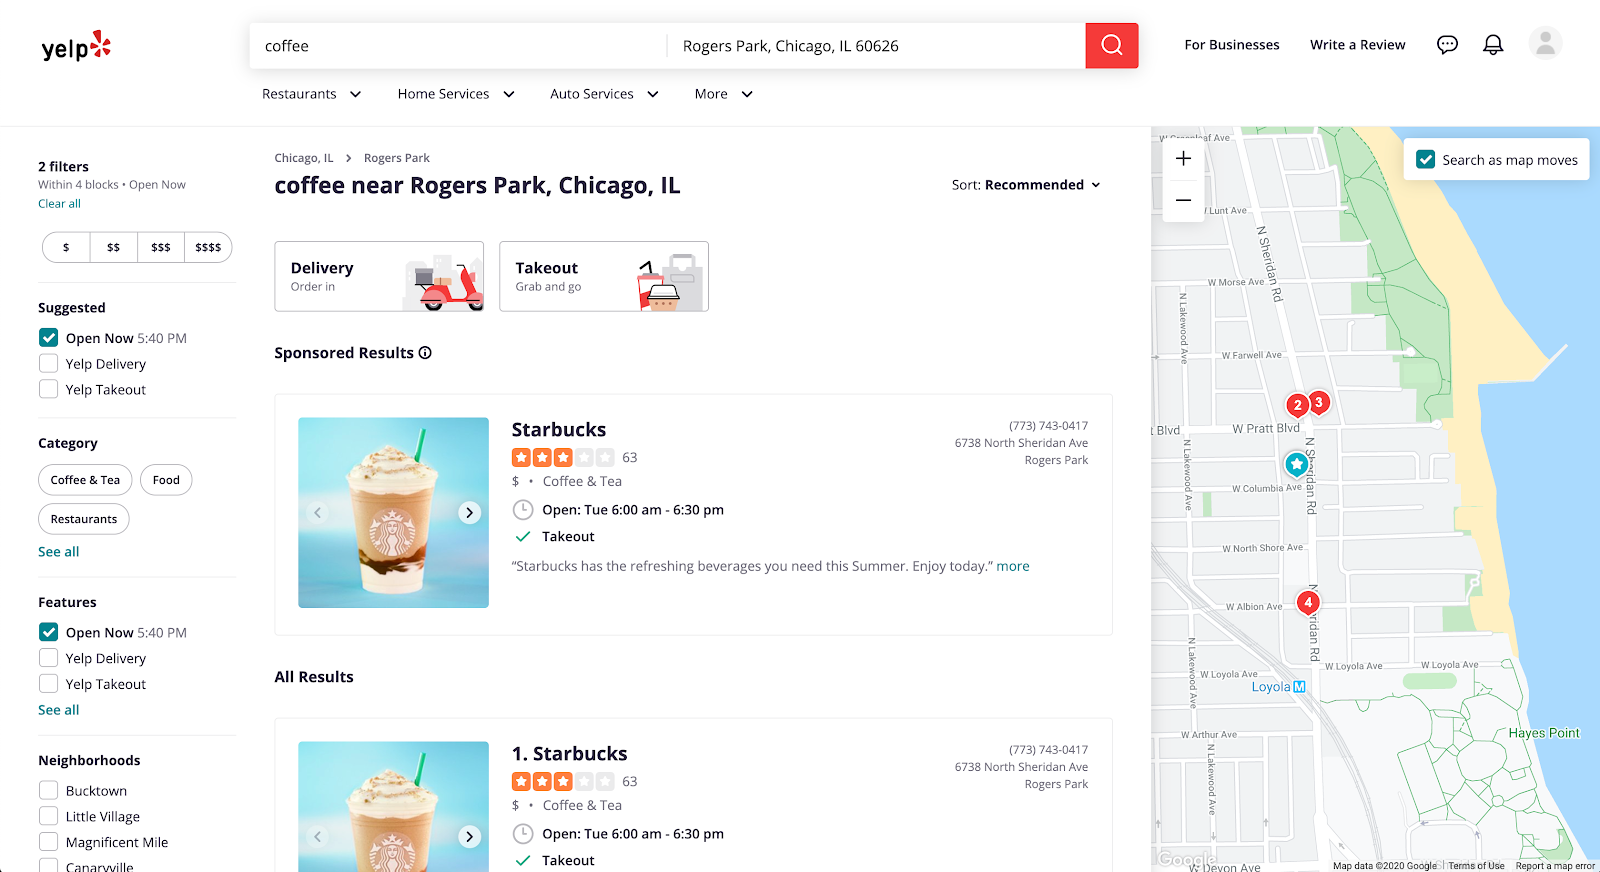Screen dimensions: 1600x872
Task: Select the $$ price filter
Action: click(113, 247)
